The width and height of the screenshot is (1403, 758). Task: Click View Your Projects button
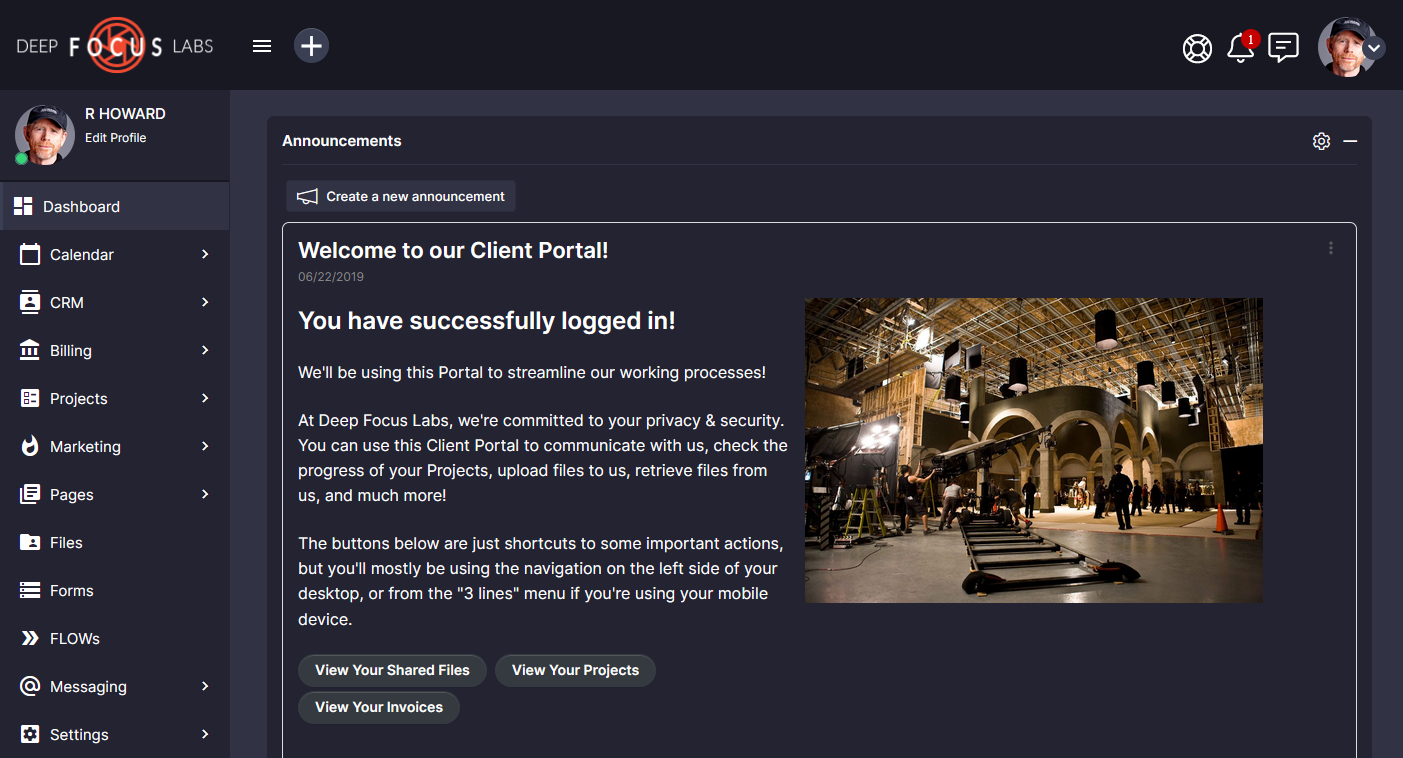(575, 670)
